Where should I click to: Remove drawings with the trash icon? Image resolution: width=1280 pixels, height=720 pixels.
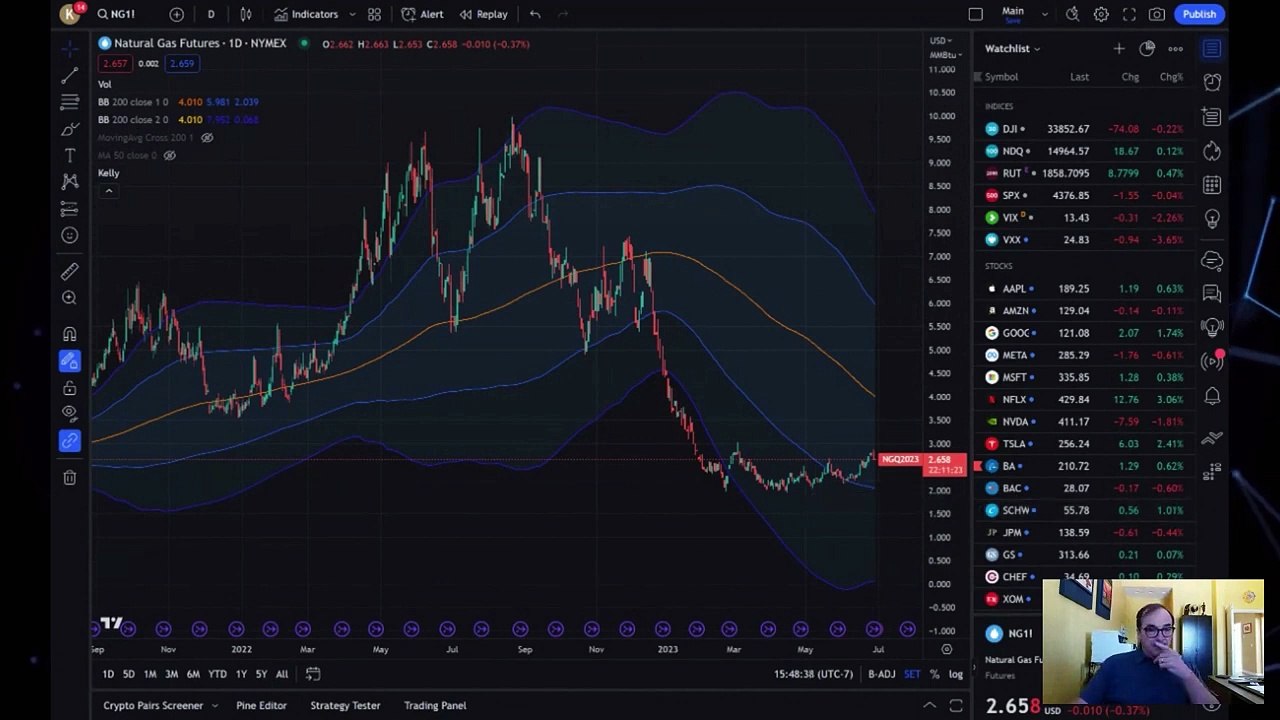[69, 478]
